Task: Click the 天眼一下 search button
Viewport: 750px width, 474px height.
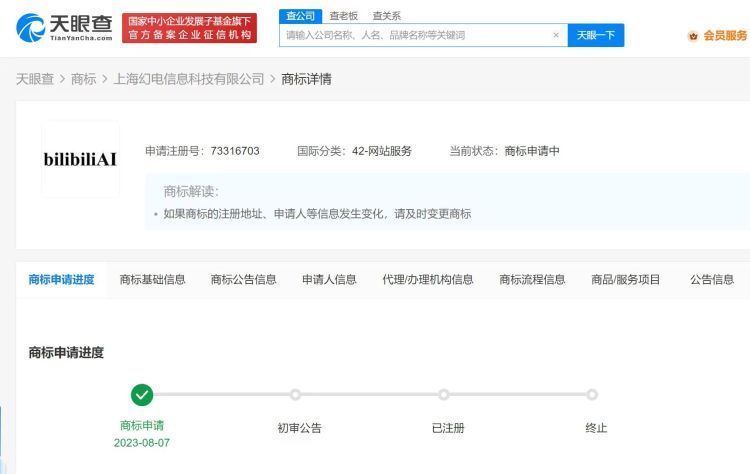Action: [596, 35]
